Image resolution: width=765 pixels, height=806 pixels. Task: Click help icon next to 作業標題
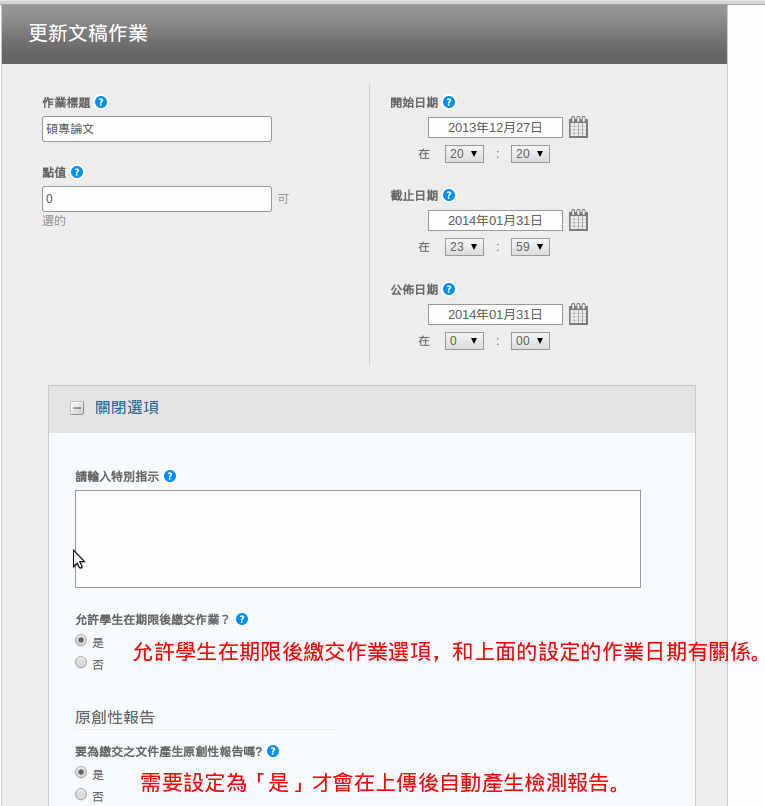pos(102,102)
